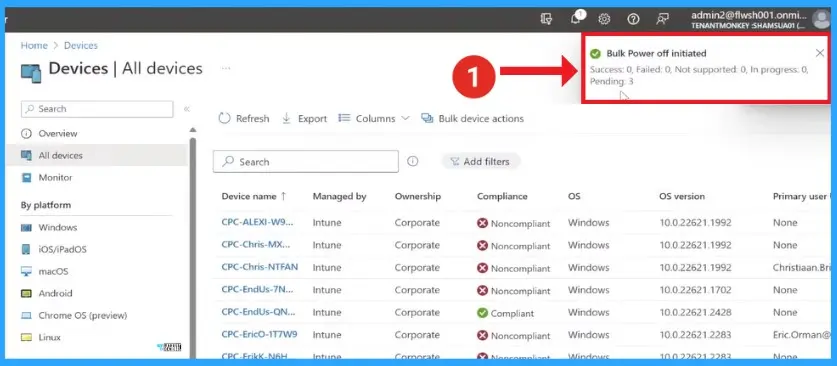Screen dimensions: 837x366
Task: Refresh the device list
Action: (244, 118)
